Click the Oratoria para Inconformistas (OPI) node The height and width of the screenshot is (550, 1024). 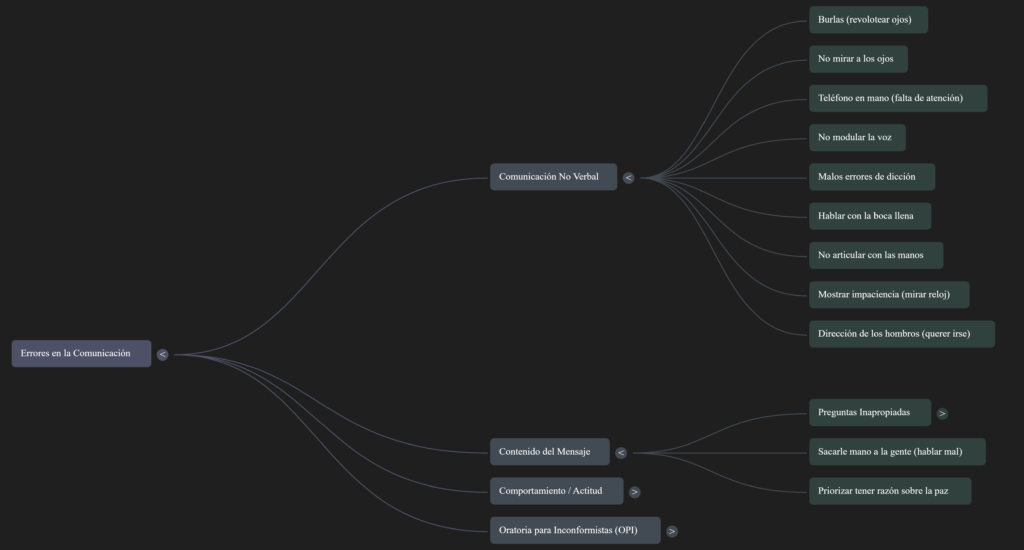pos(574,530)
